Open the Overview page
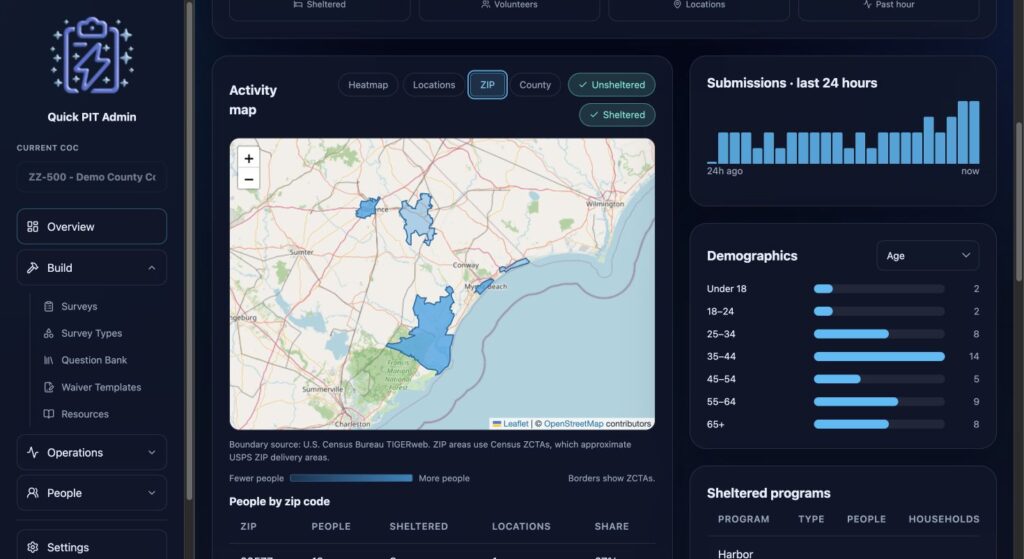Image resolution: width=1024 pixels, height=559 pixels. [91, 227]
